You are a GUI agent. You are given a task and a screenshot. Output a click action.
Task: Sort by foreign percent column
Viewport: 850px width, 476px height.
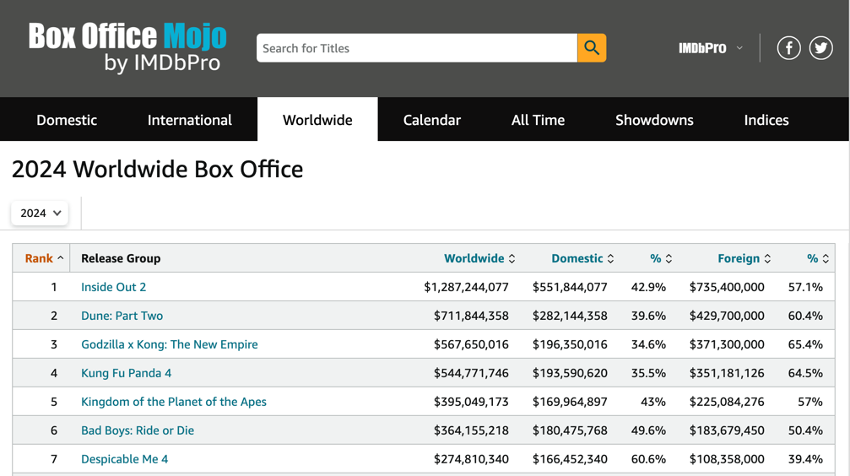pos(817,258)
